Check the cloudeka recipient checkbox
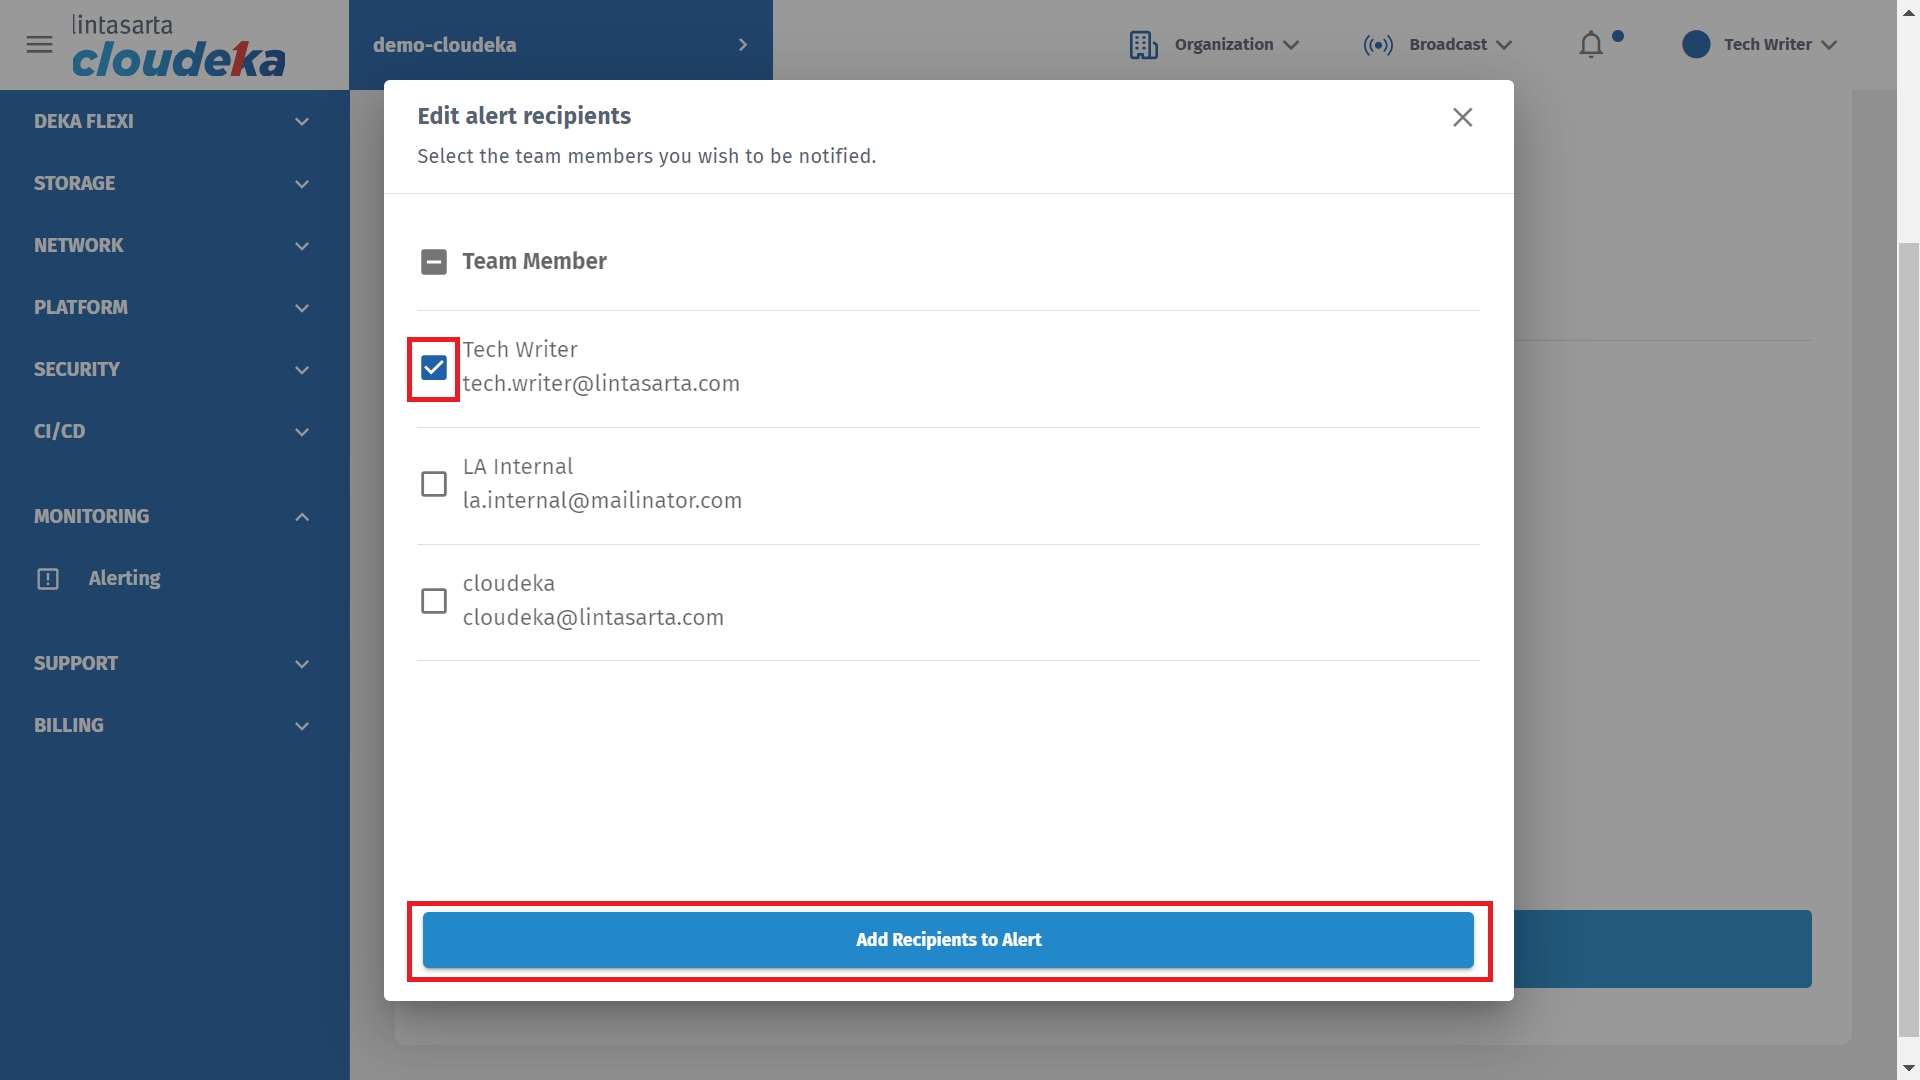 tap(434, 601)
